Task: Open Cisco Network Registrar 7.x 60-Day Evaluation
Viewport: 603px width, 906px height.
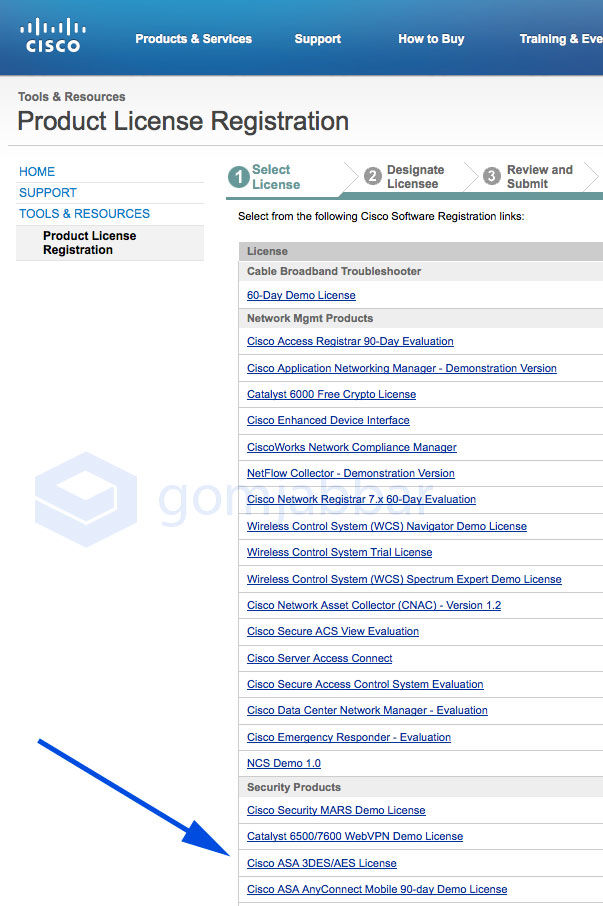Action: coord(362,499)
